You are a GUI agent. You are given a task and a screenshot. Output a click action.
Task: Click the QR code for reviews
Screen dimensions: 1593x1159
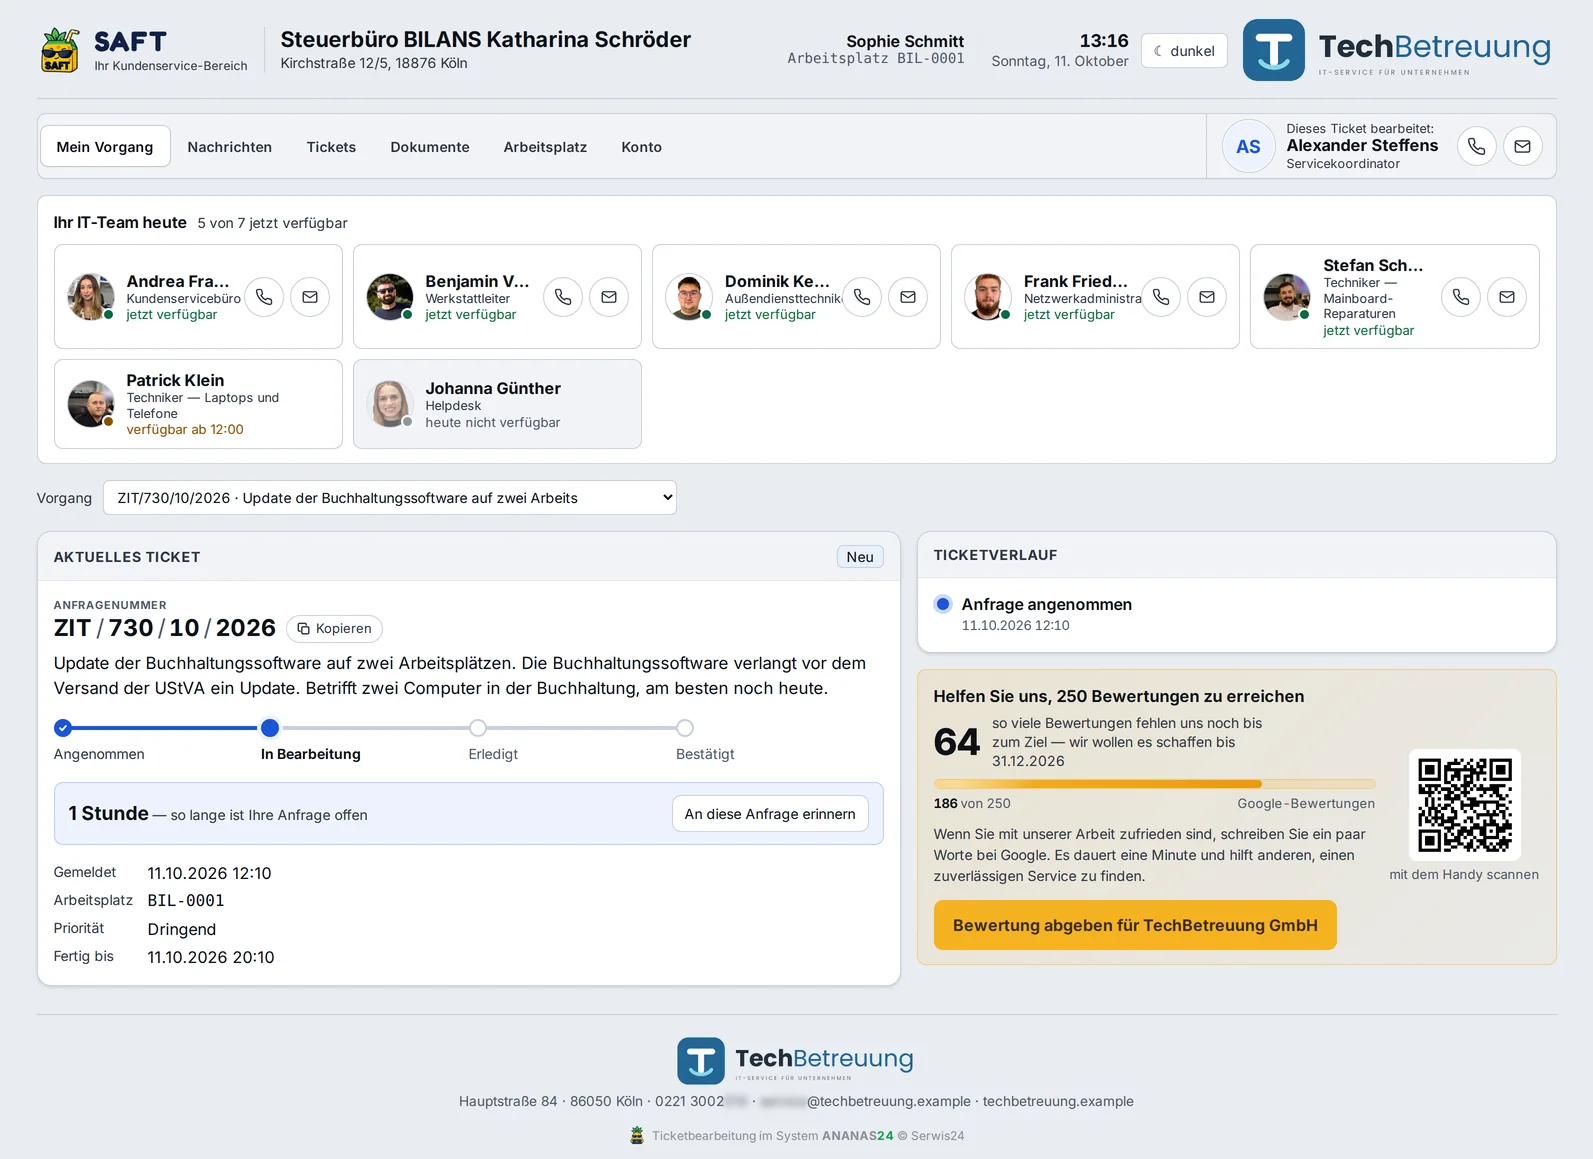point(1464,805)
